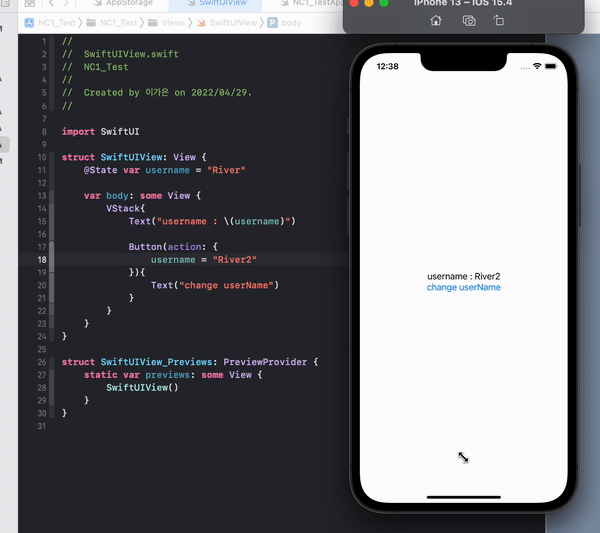Click the Created by comment line
Image resolution: width=600 pixels, height=533 pixels.
[x=157, y=93]
